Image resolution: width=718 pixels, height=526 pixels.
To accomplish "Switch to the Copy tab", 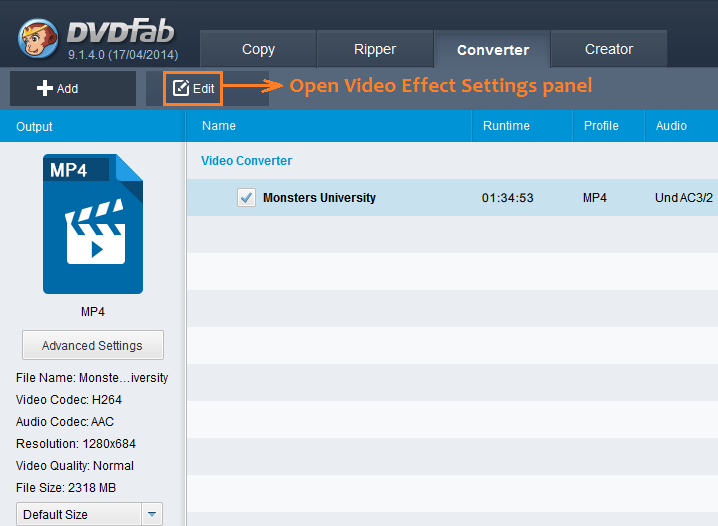I will pos(258,49).
